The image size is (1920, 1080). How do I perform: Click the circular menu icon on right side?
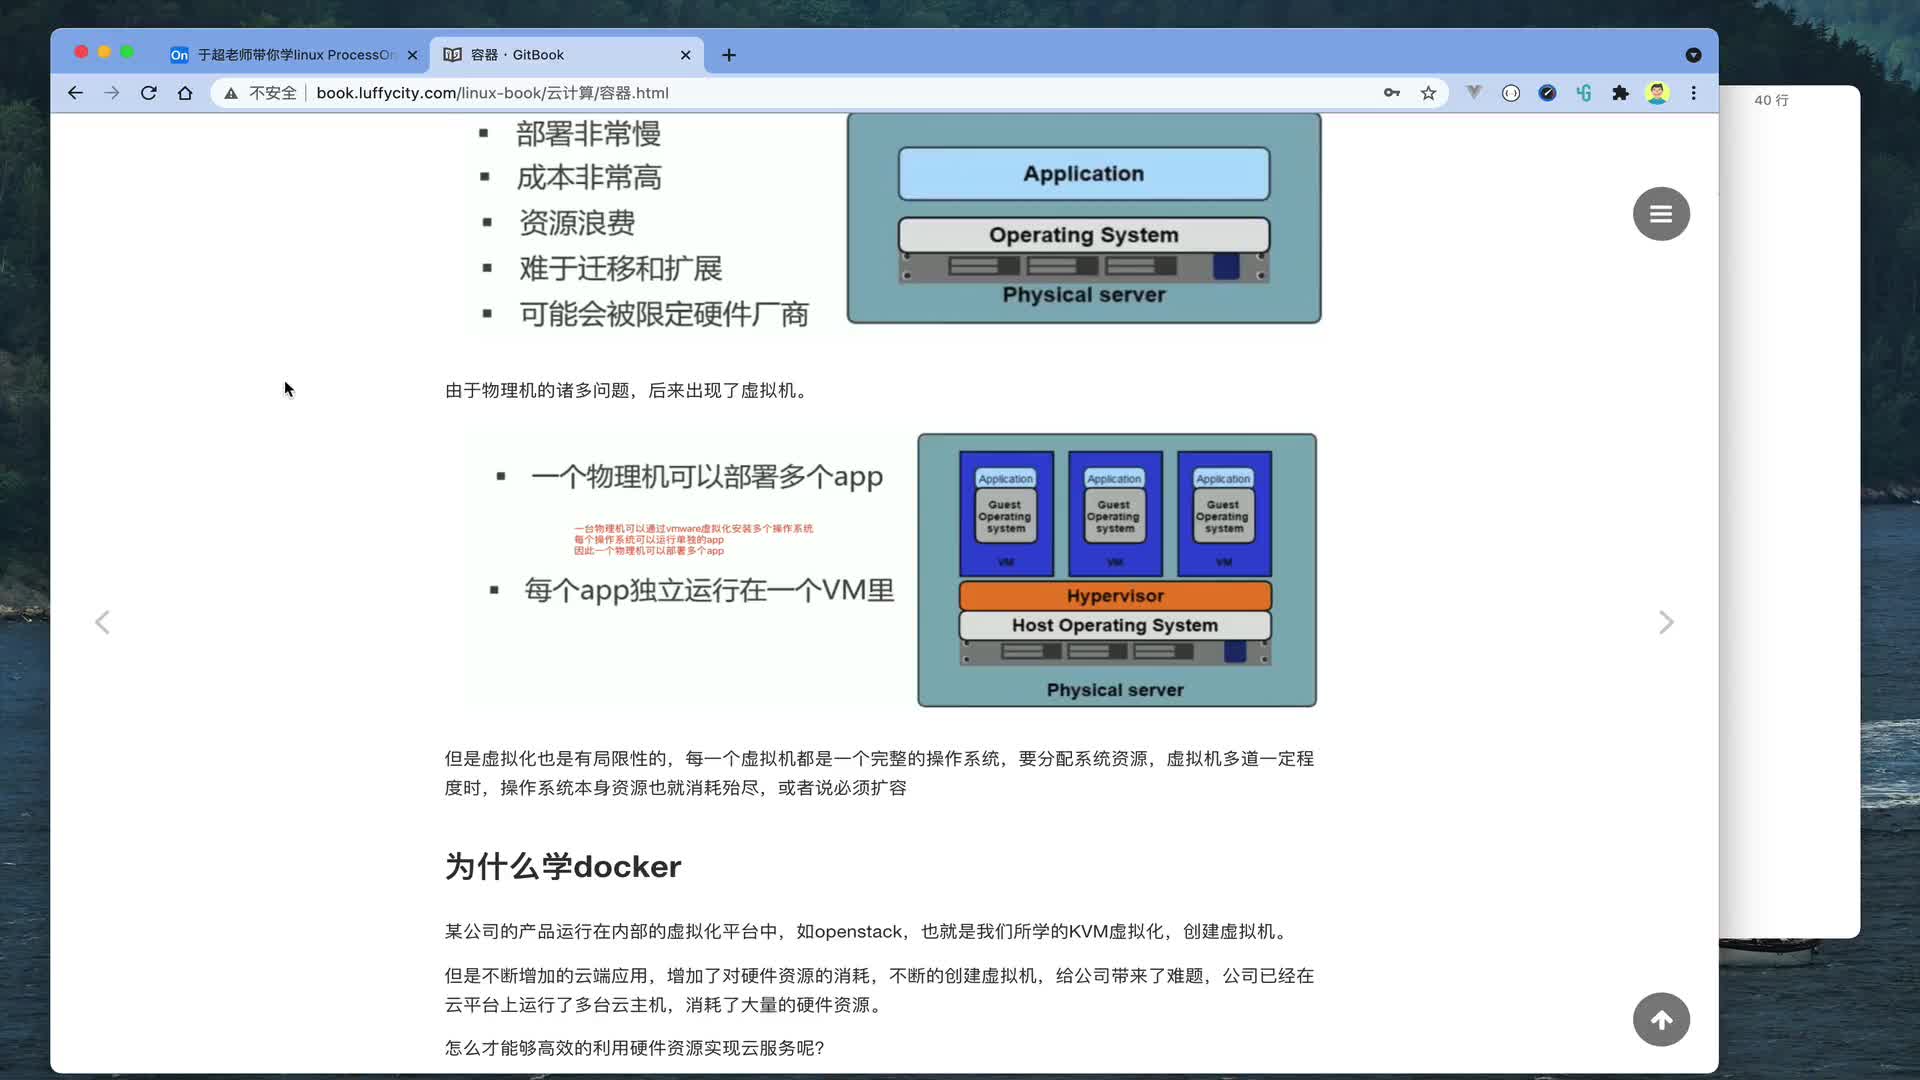(x=1660, y=214)
